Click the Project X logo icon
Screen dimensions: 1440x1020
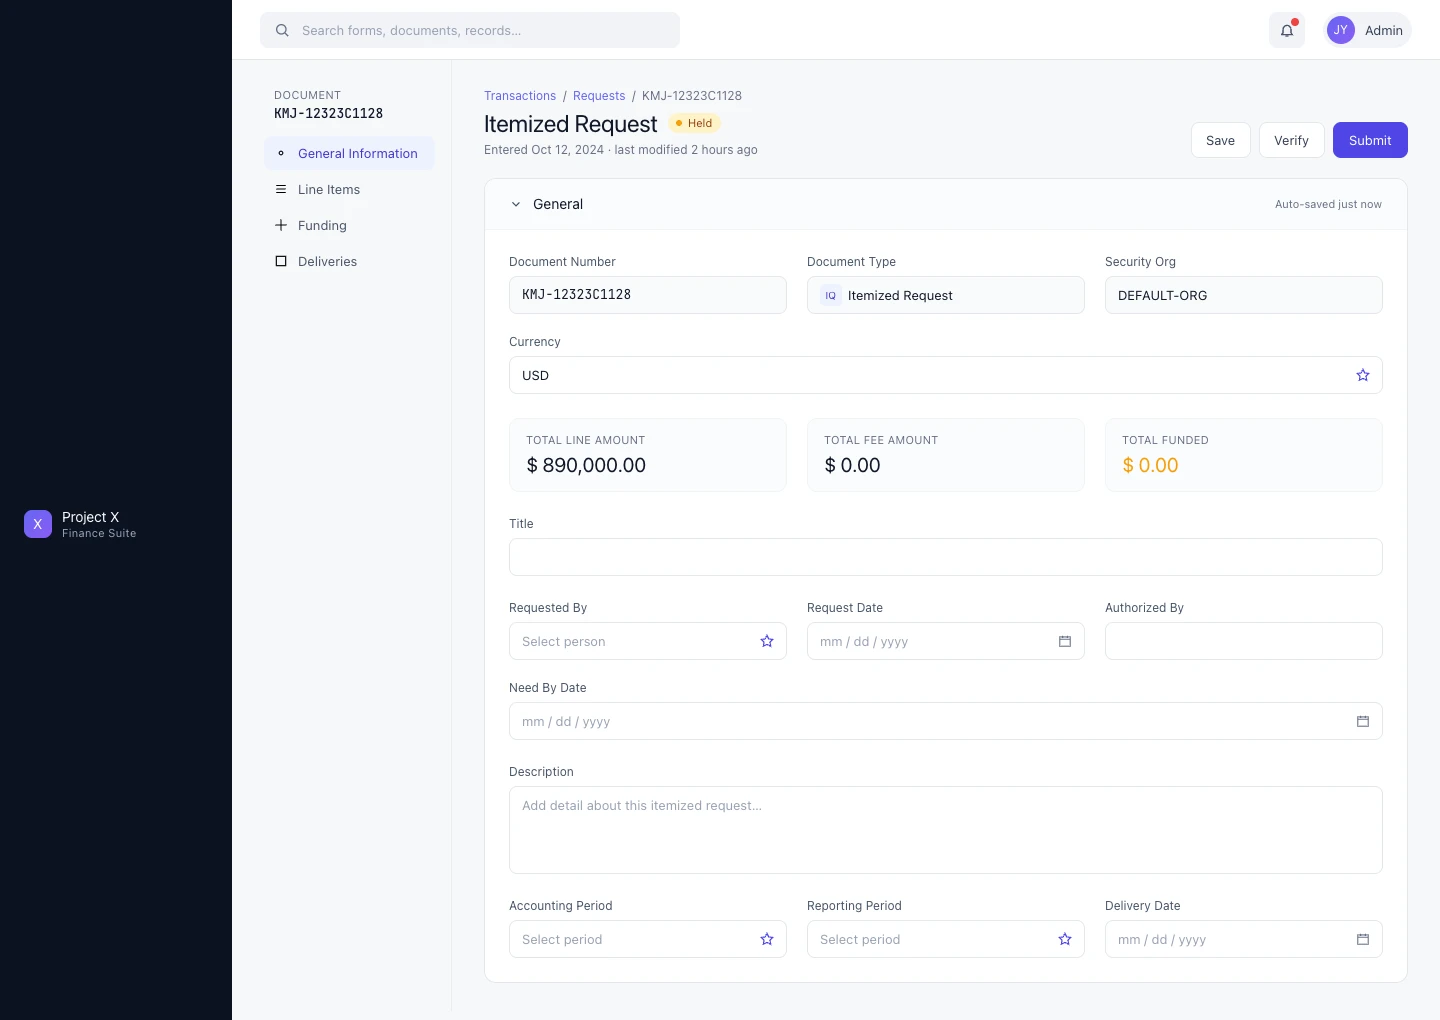(x=38, y=524)
